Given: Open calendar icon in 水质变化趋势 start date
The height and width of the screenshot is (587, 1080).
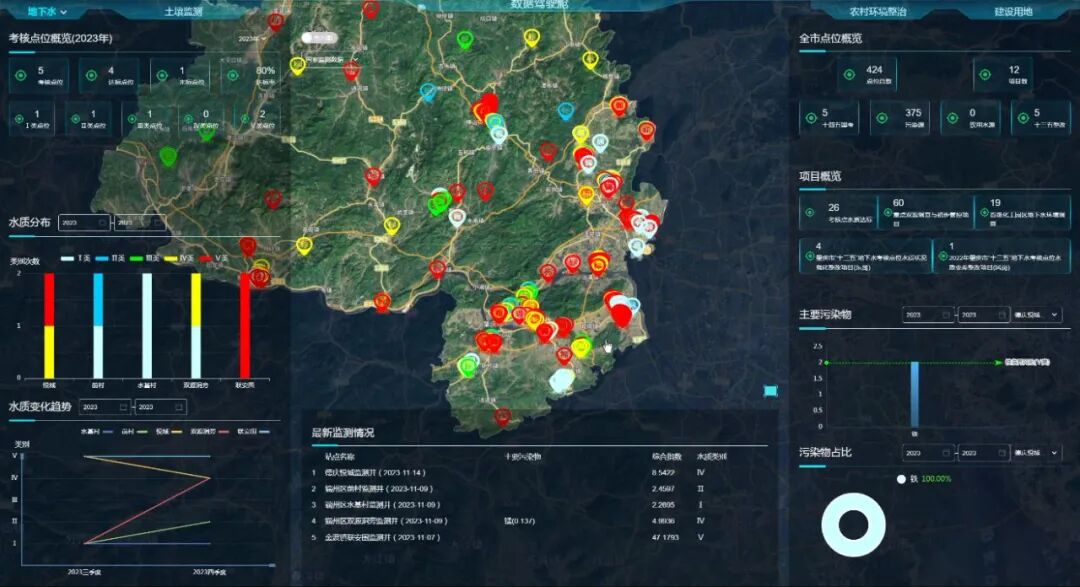Looking at the screenshot, I should (123, 407).
